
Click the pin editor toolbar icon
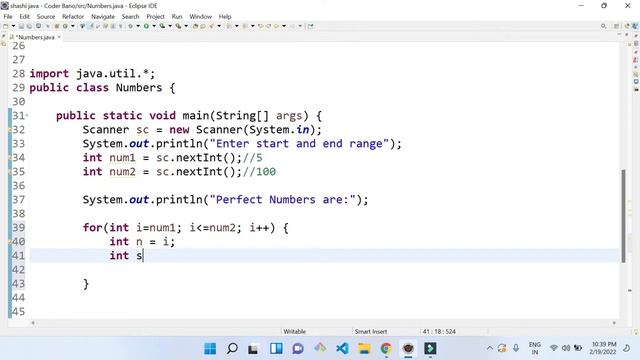[311, 26]
